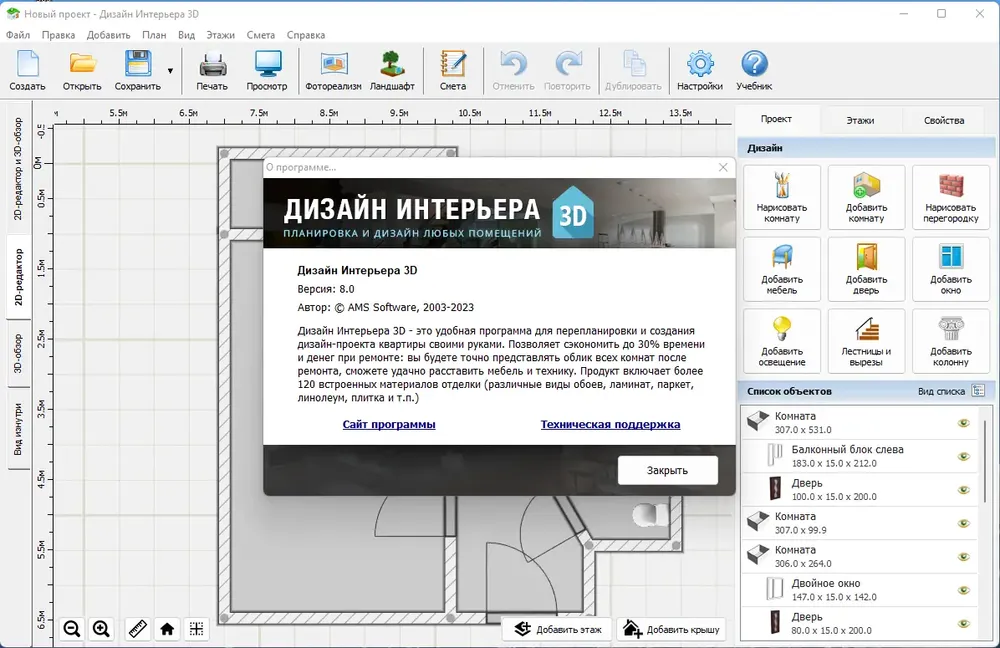Select Балконный блок слева in object list
This screenshot has height=648, width=1000.
coord(859,456)
